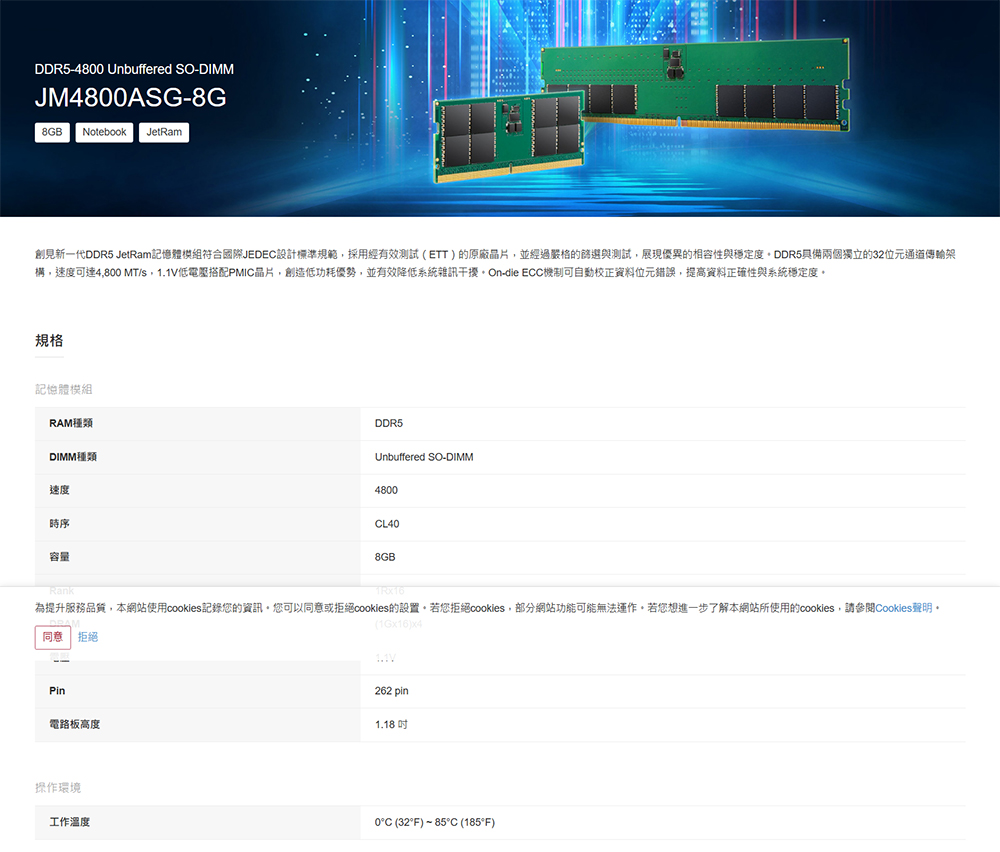Image resolution: width=1000 pixels, height=852 pixels.
Task: Select the 4800 speed value
Action: pos(386,490)
